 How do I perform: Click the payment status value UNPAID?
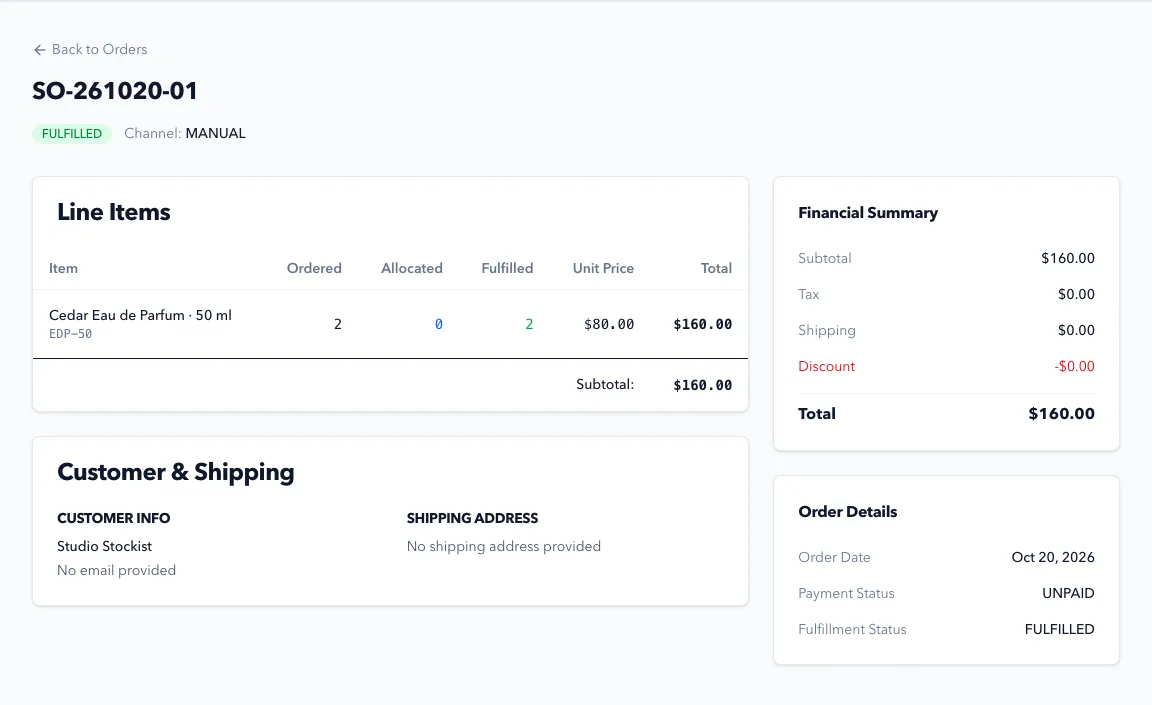click(x=1068, y=593)
